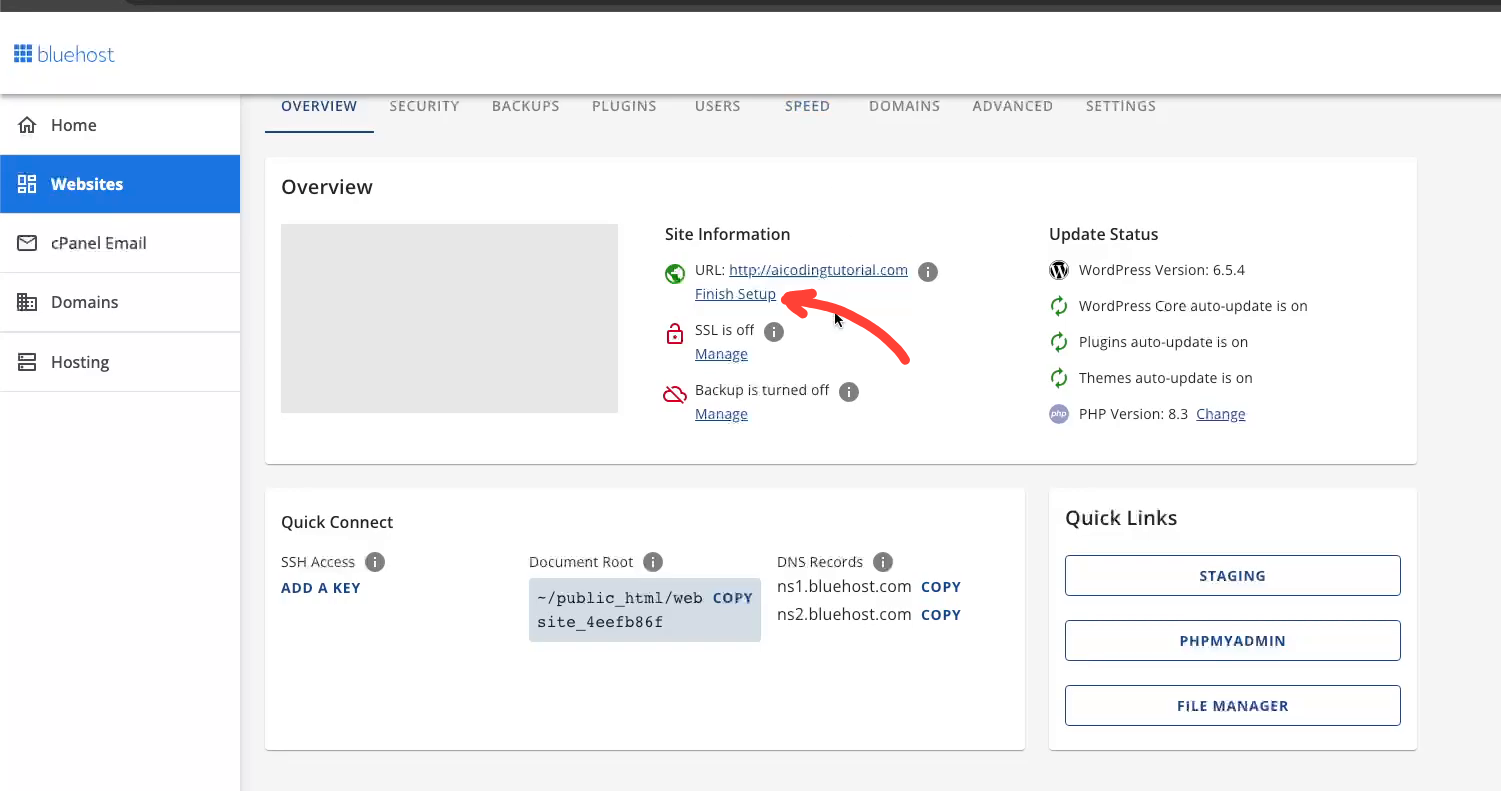
Task: Click the STAGING quick link button
Action: tap(1232, 576)
